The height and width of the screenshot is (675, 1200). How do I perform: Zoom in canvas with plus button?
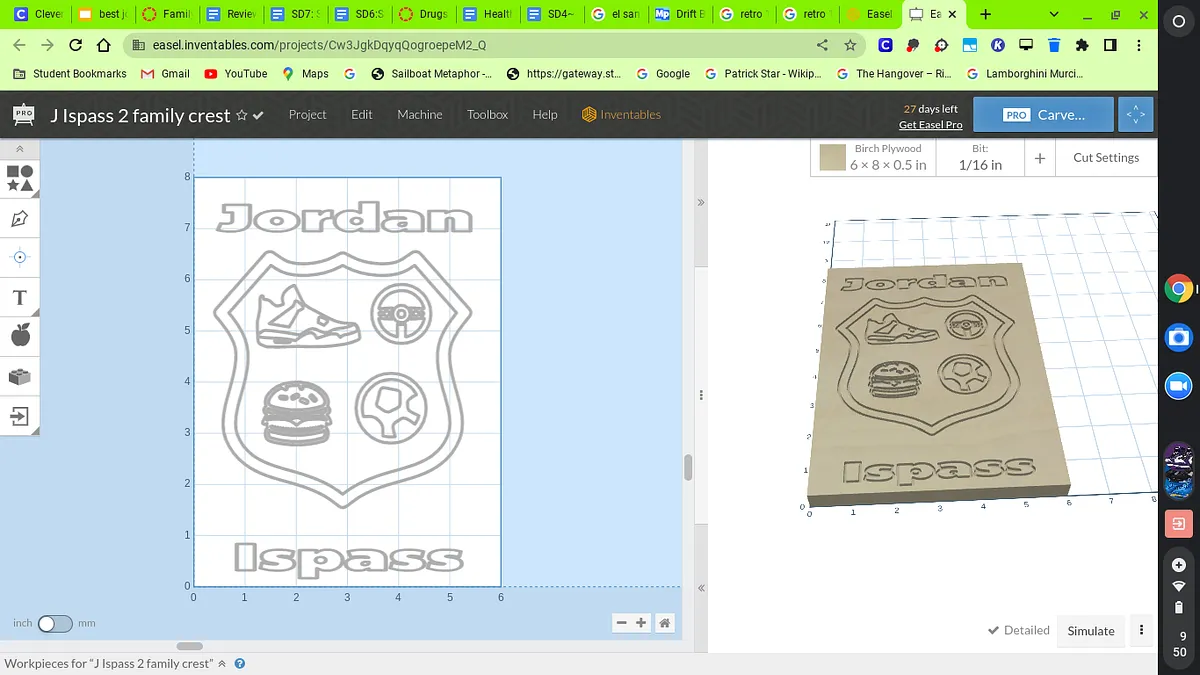[642, 623]
